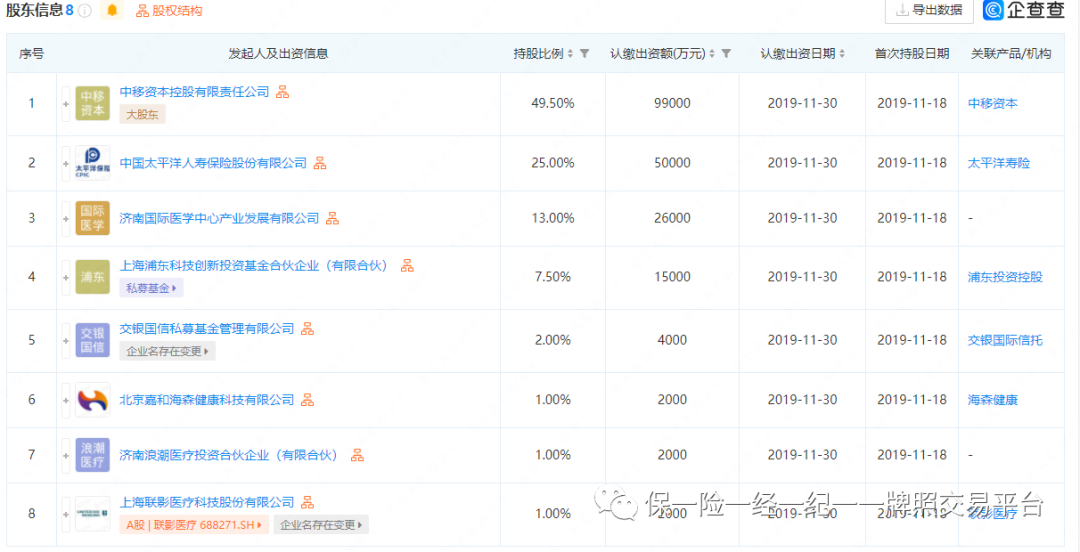
Task: Click structure icon next to 中移资本控股有限责任公司
Action: coord(282,92)
